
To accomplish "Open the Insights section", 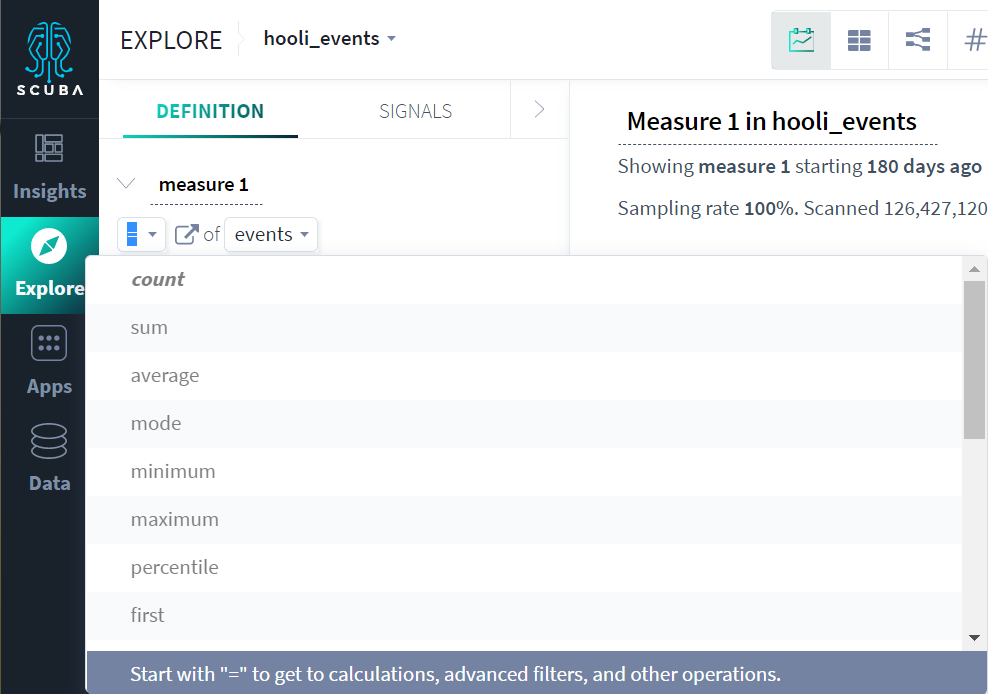I will tap(49, 168).
